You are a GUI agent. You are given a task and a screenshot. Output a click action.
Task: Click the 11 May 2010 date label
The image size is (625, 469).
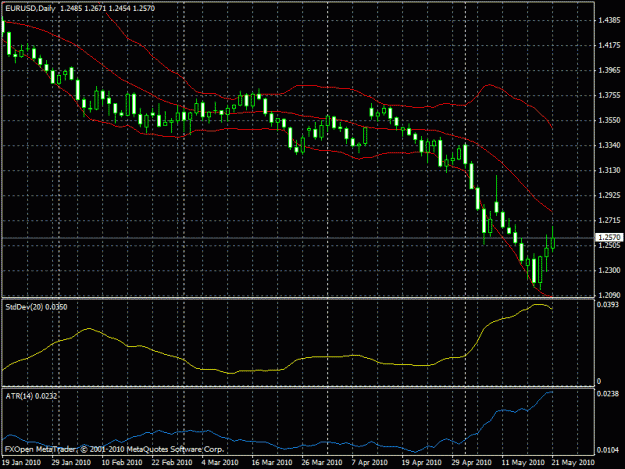click(523, 463)
